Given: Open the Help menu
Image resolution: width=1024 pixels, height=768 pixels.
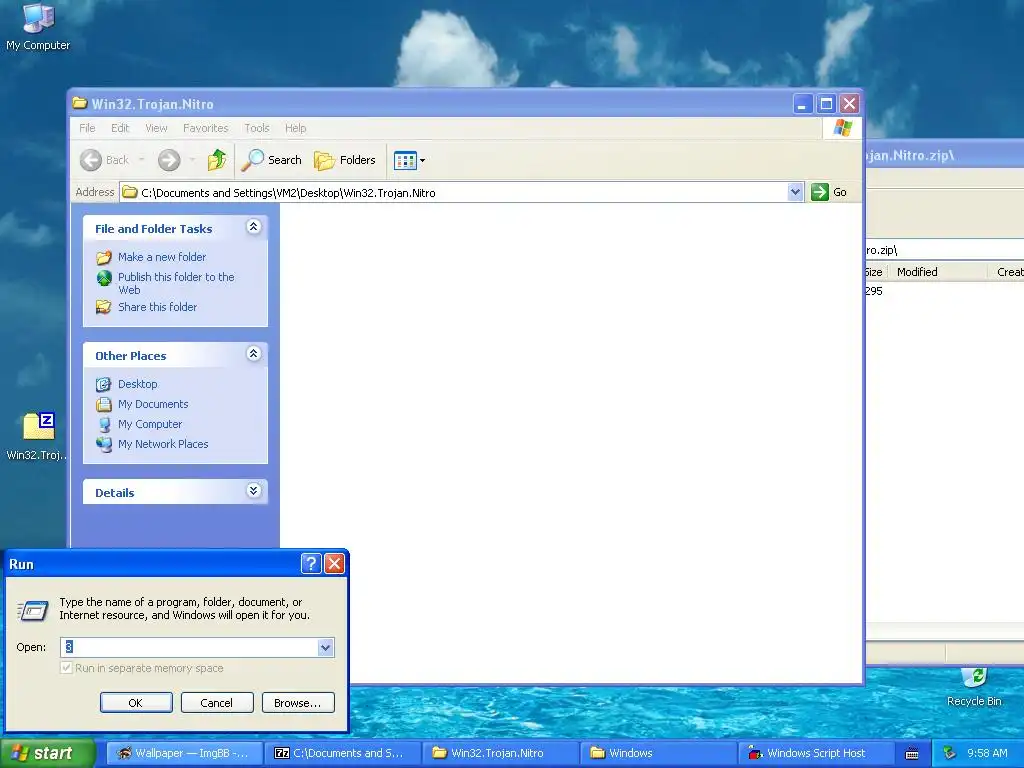Looking at the screenshot, I should pos(295,128).
